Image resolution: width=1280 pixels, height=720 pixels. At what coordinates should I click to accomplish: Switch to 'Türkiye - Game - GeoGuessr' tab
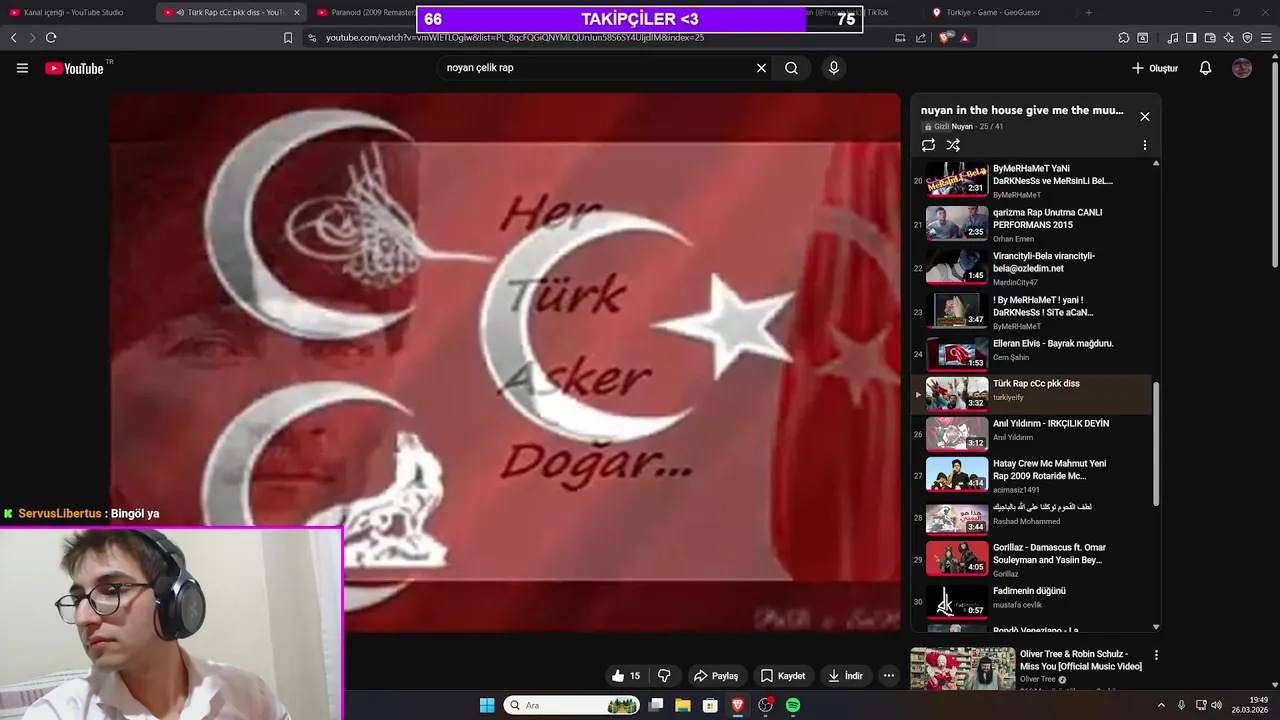coord(996,12)
